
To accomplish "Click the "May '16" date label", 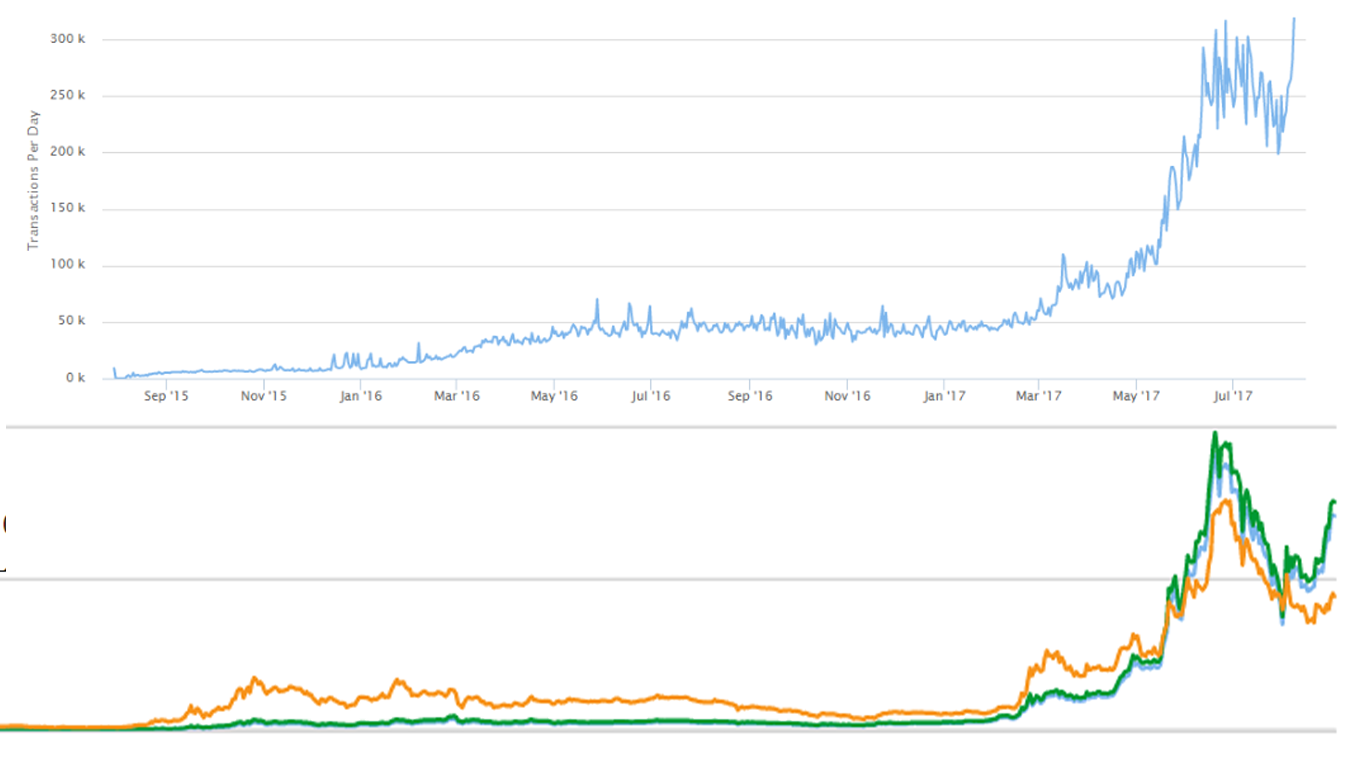I will coord(555,397).
